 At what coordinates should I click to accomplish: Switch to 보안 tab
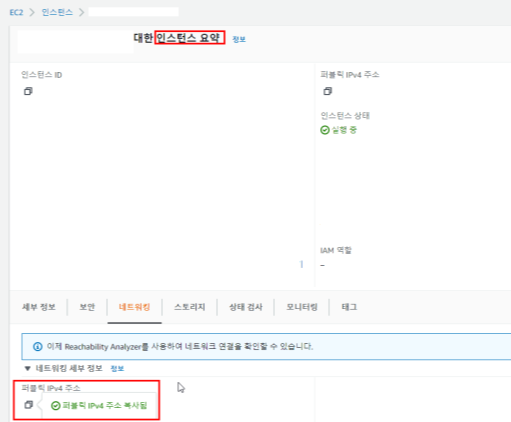(87, 307)
